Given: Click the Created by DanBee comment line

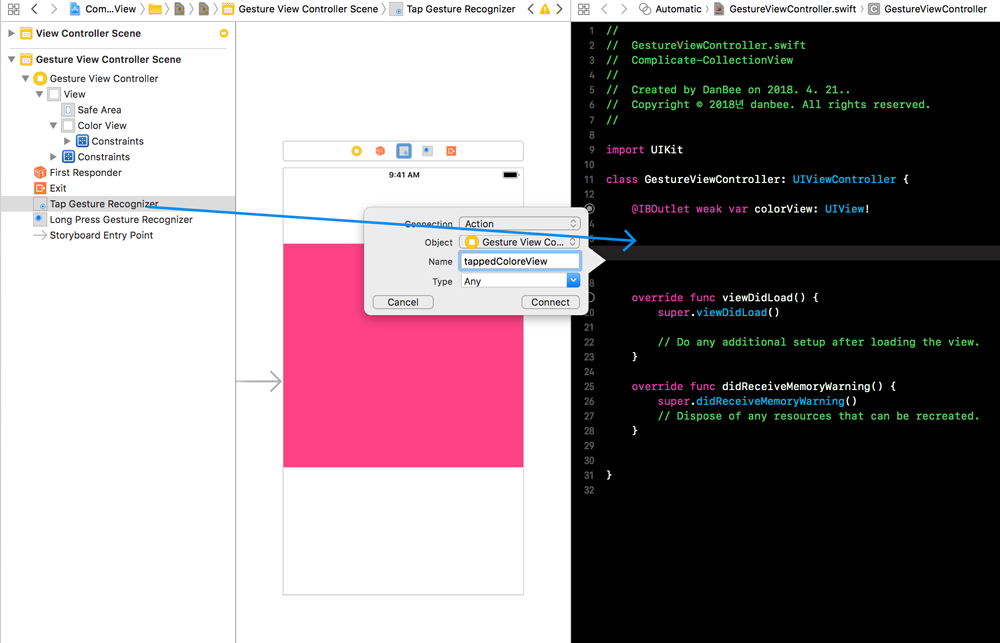Looking at the screenshot, I should coord(728,90).
